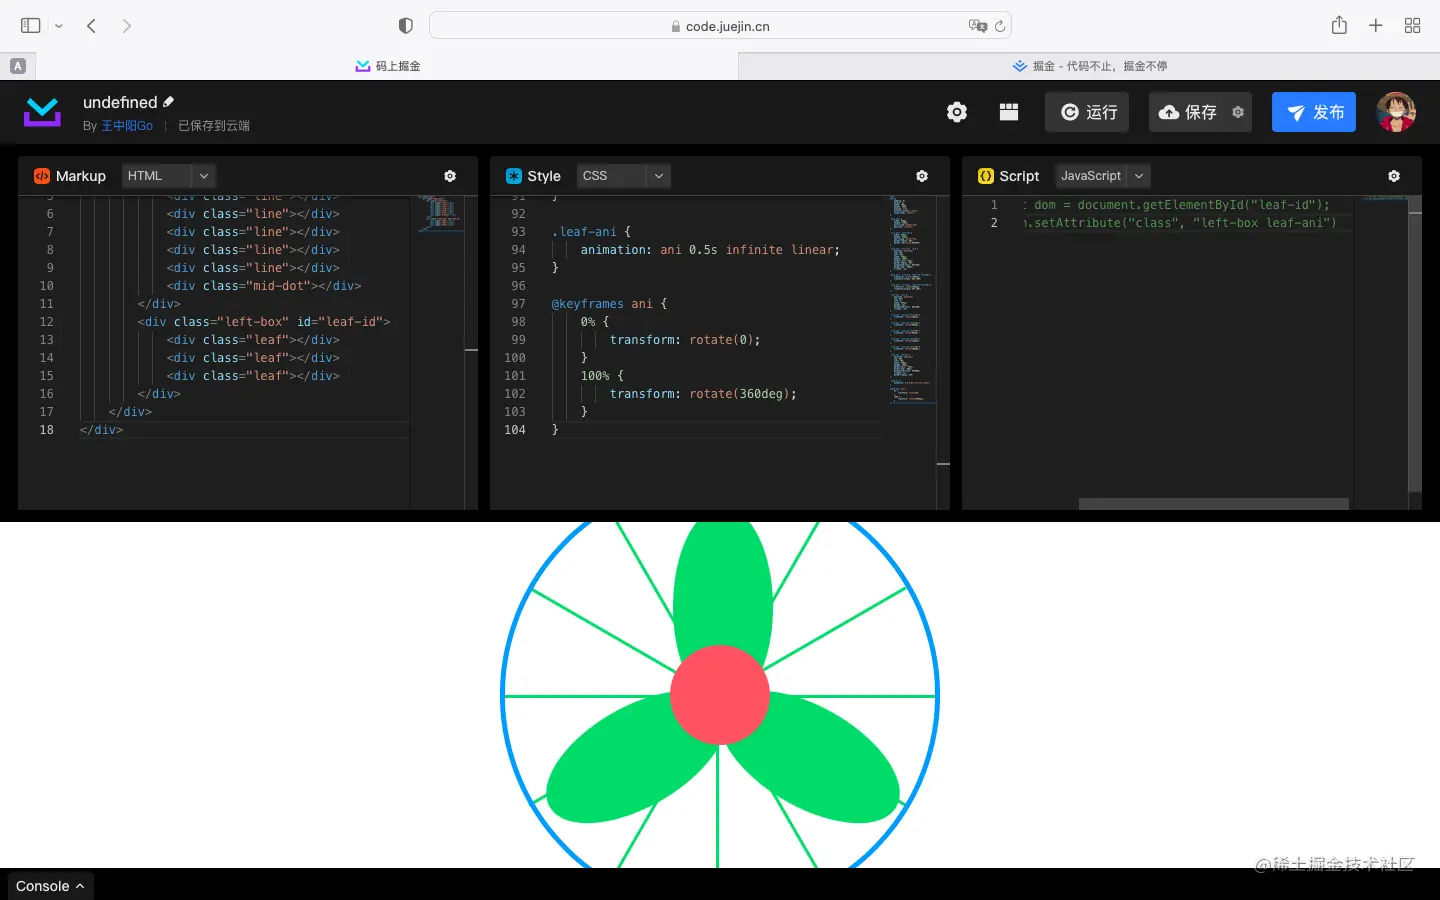Viewport: 1440px width, 900px height.
Task: Click the setAttribute script line
Action: pos(1180,223)
